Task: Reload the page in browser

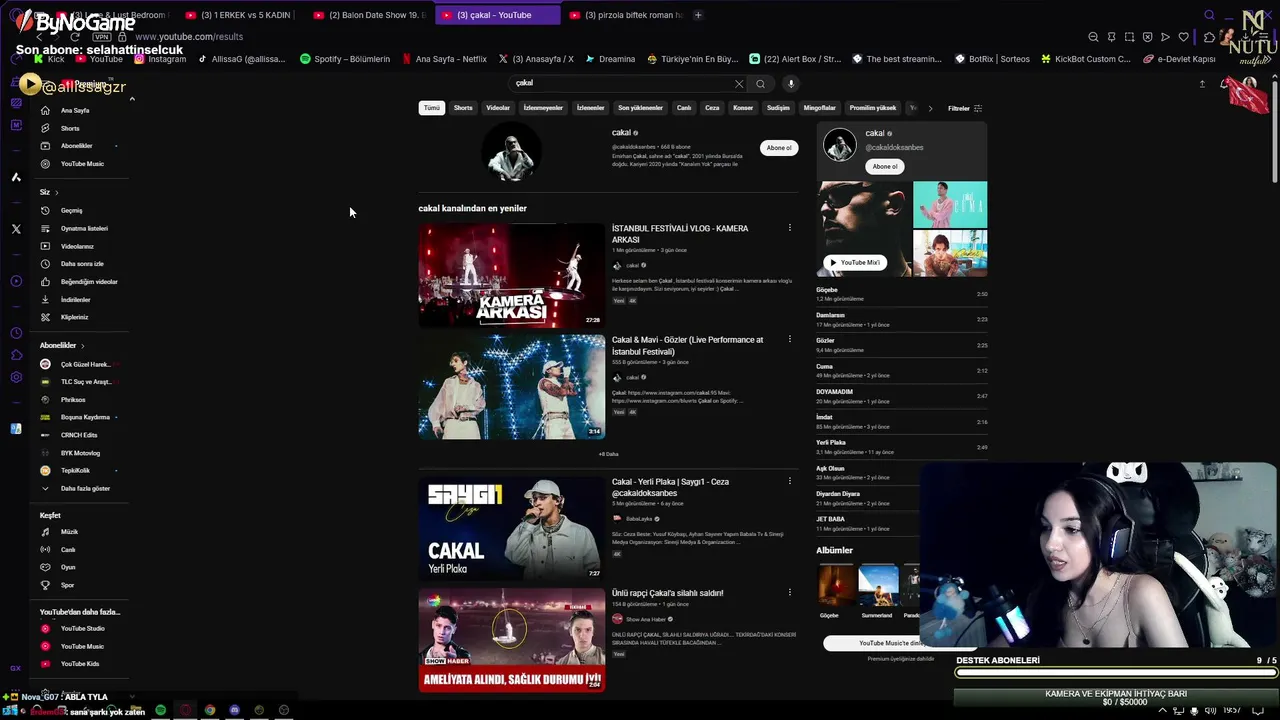Action: pyautogui.click(x=74, y=37)
